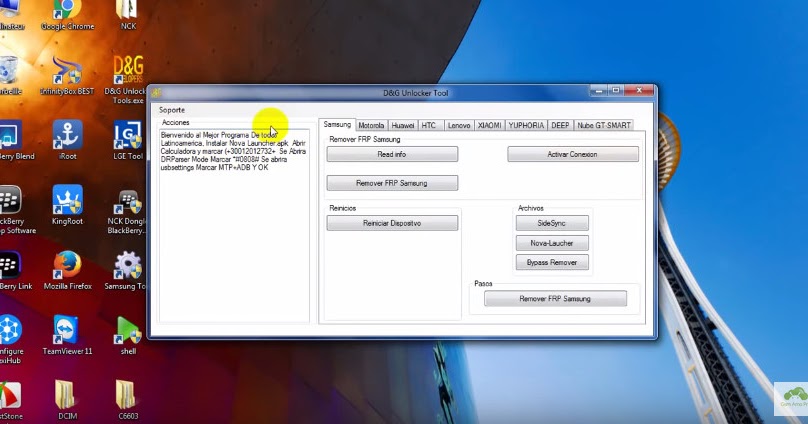
Task: Switch to the XIAOMI tab
Action: [489, 125]
